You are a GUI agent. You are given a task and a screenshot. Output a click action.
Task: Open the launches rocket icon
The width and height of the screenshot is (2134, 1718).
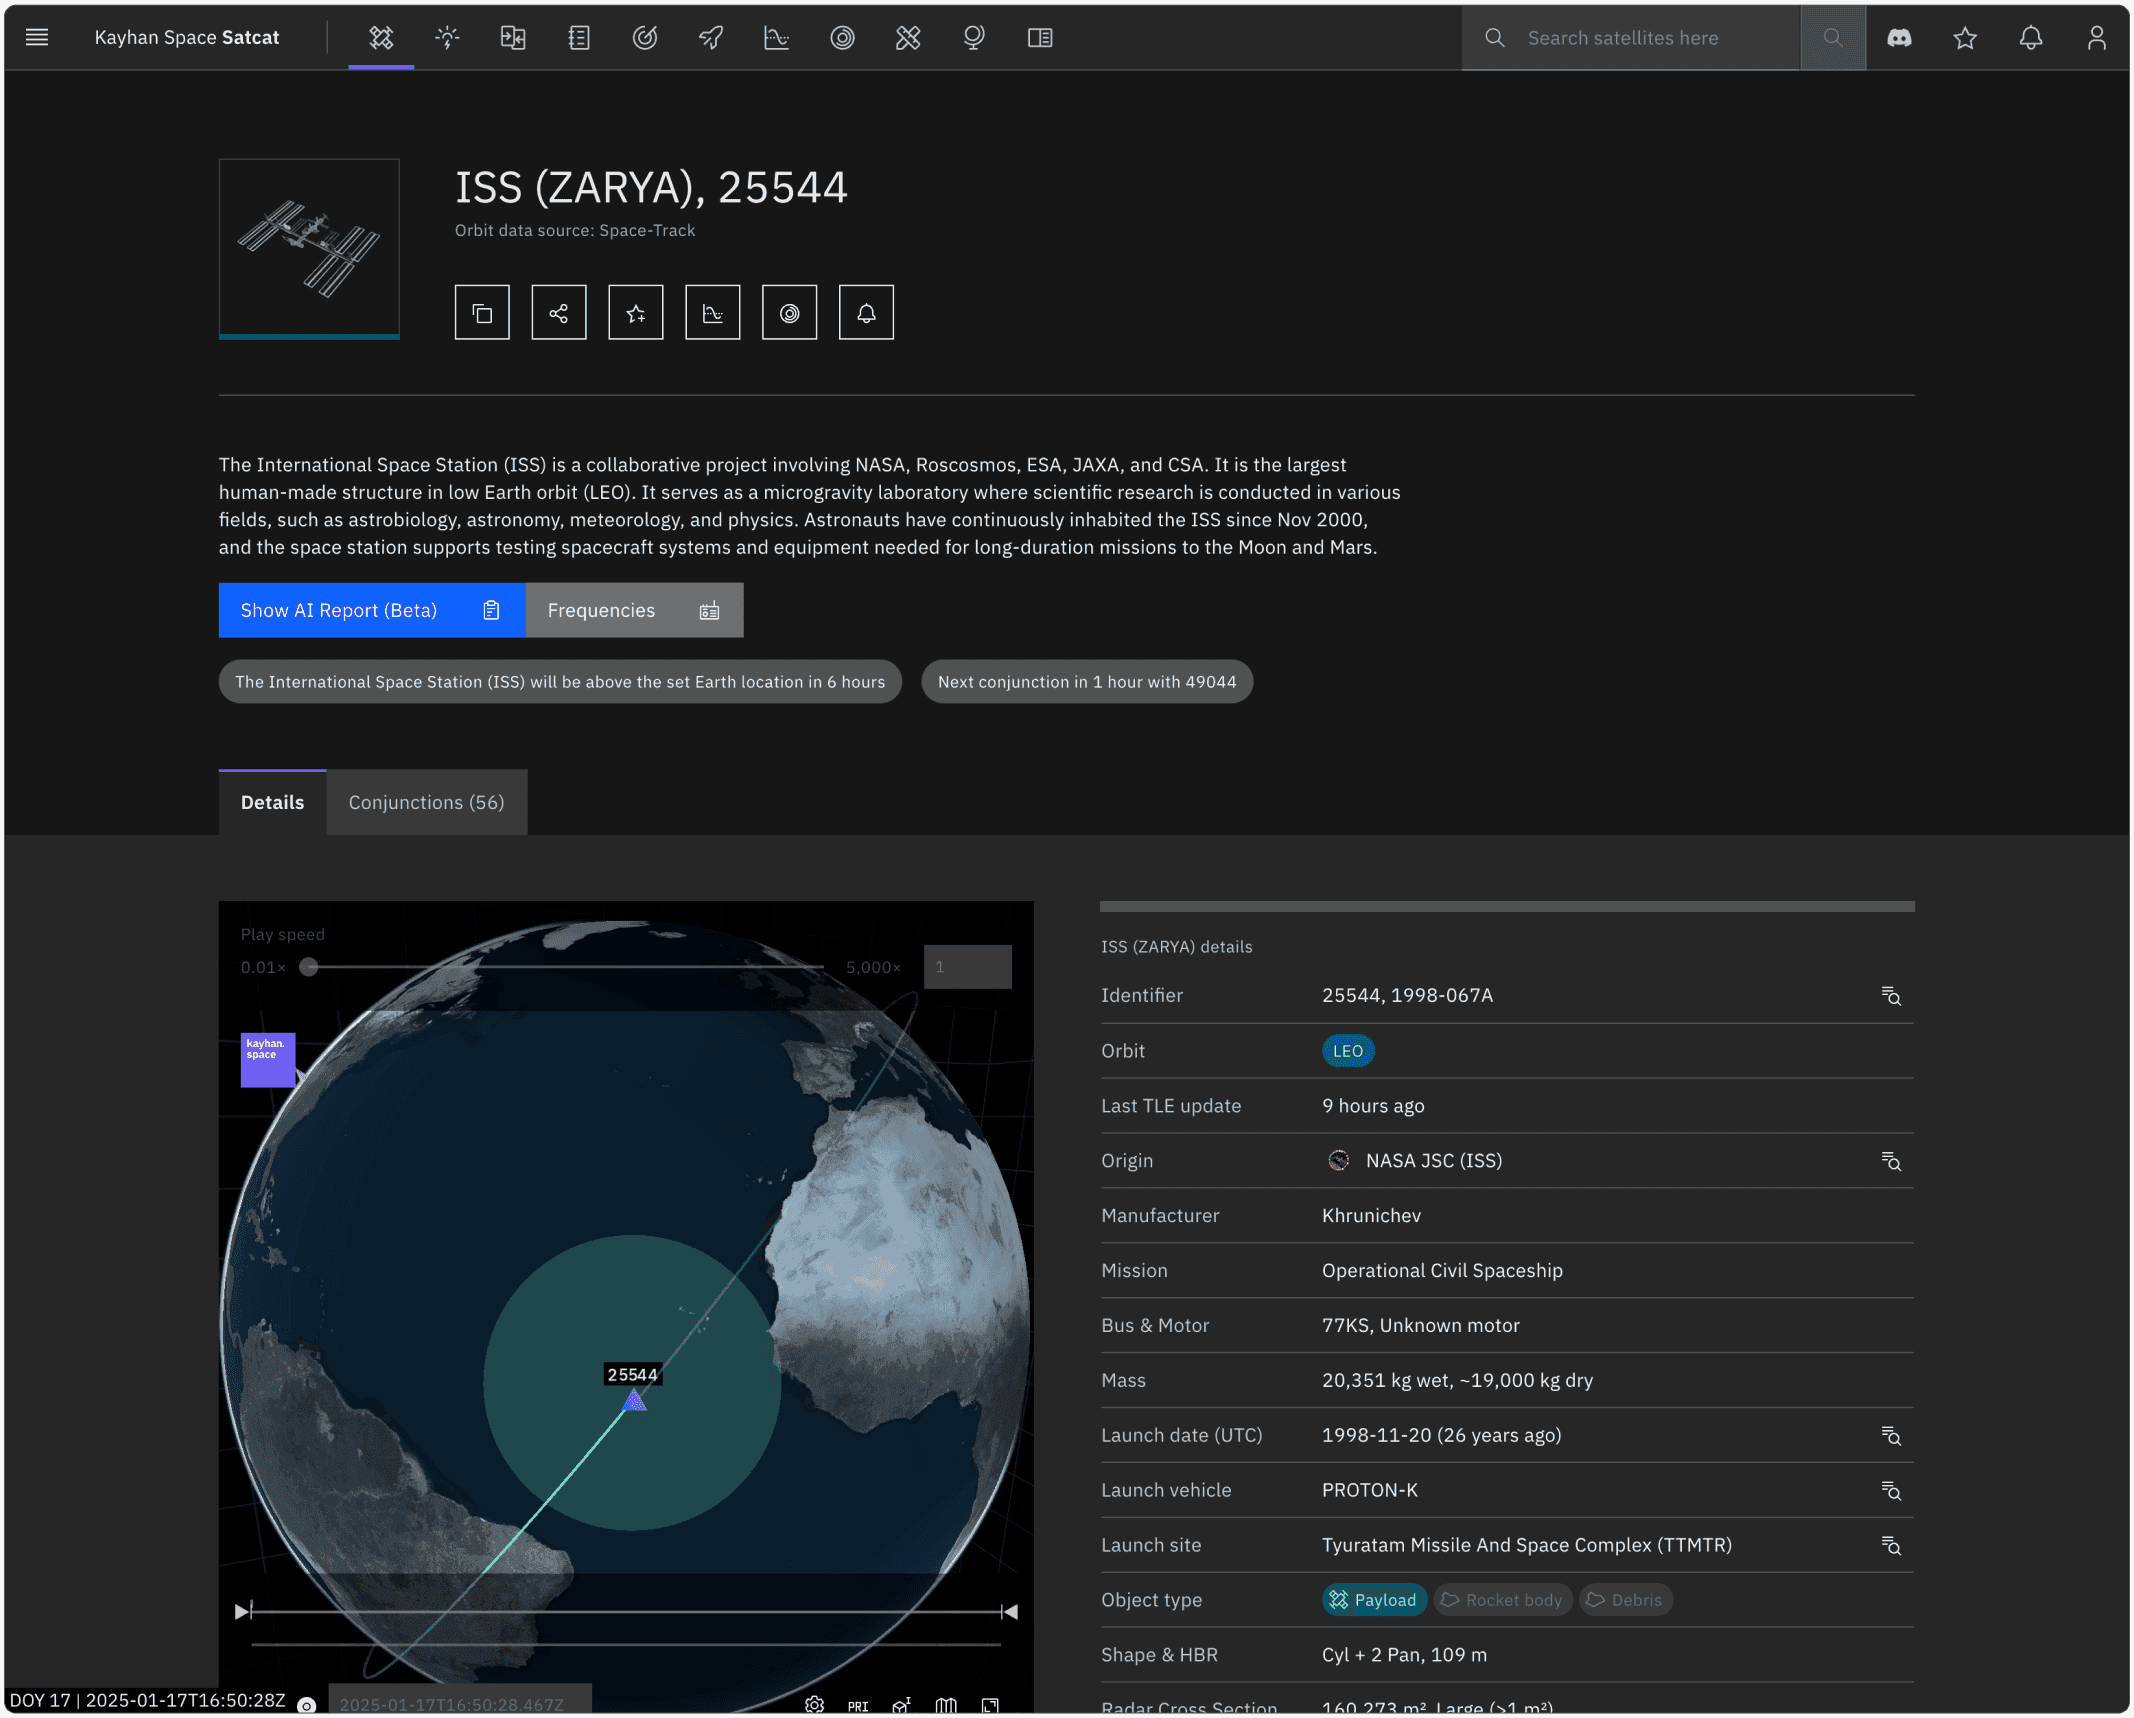click(x=711, y=38)
